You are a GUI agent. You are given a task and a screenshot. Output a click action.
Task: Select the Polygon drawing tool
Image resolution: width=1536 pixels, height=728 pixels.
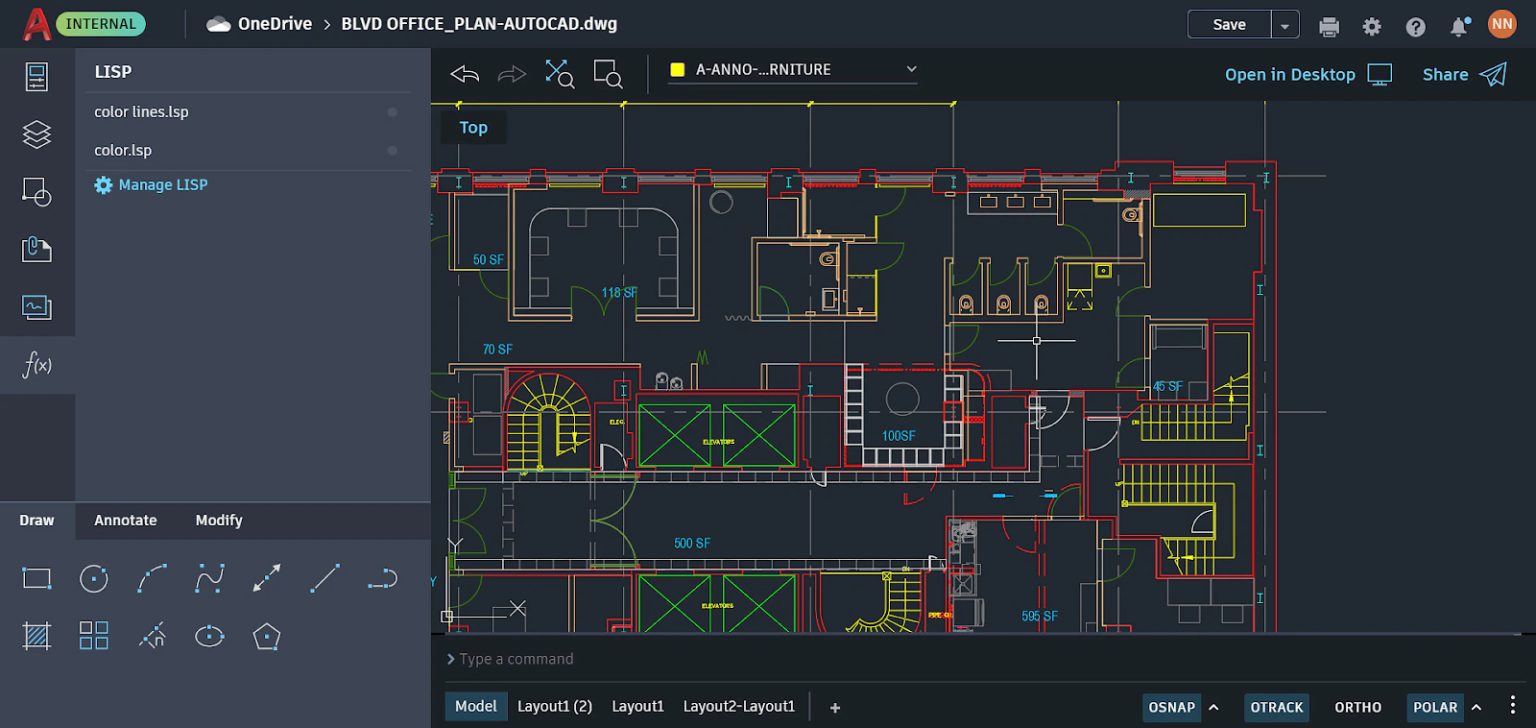pos(266,635)
